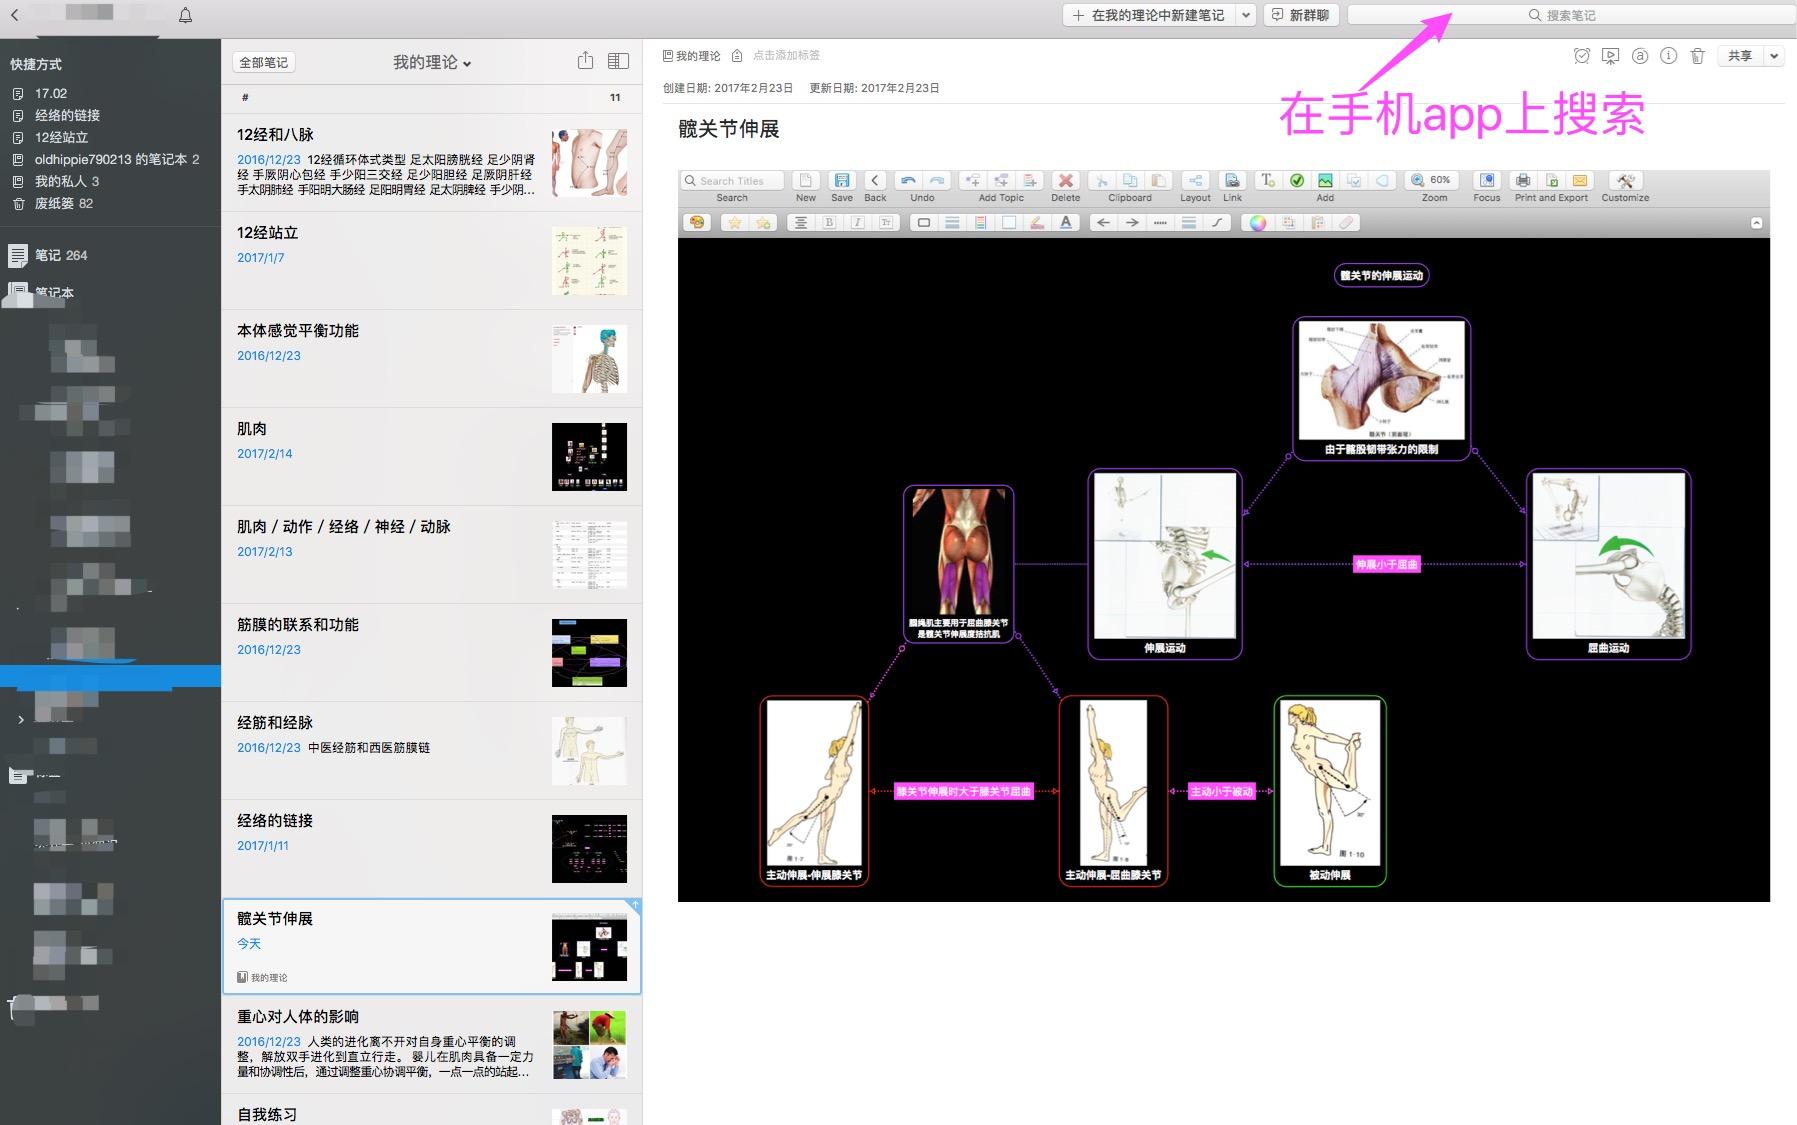Open dropdown arrow next to new note button
1797x1125 pixels.
(x=1246, y=15)
